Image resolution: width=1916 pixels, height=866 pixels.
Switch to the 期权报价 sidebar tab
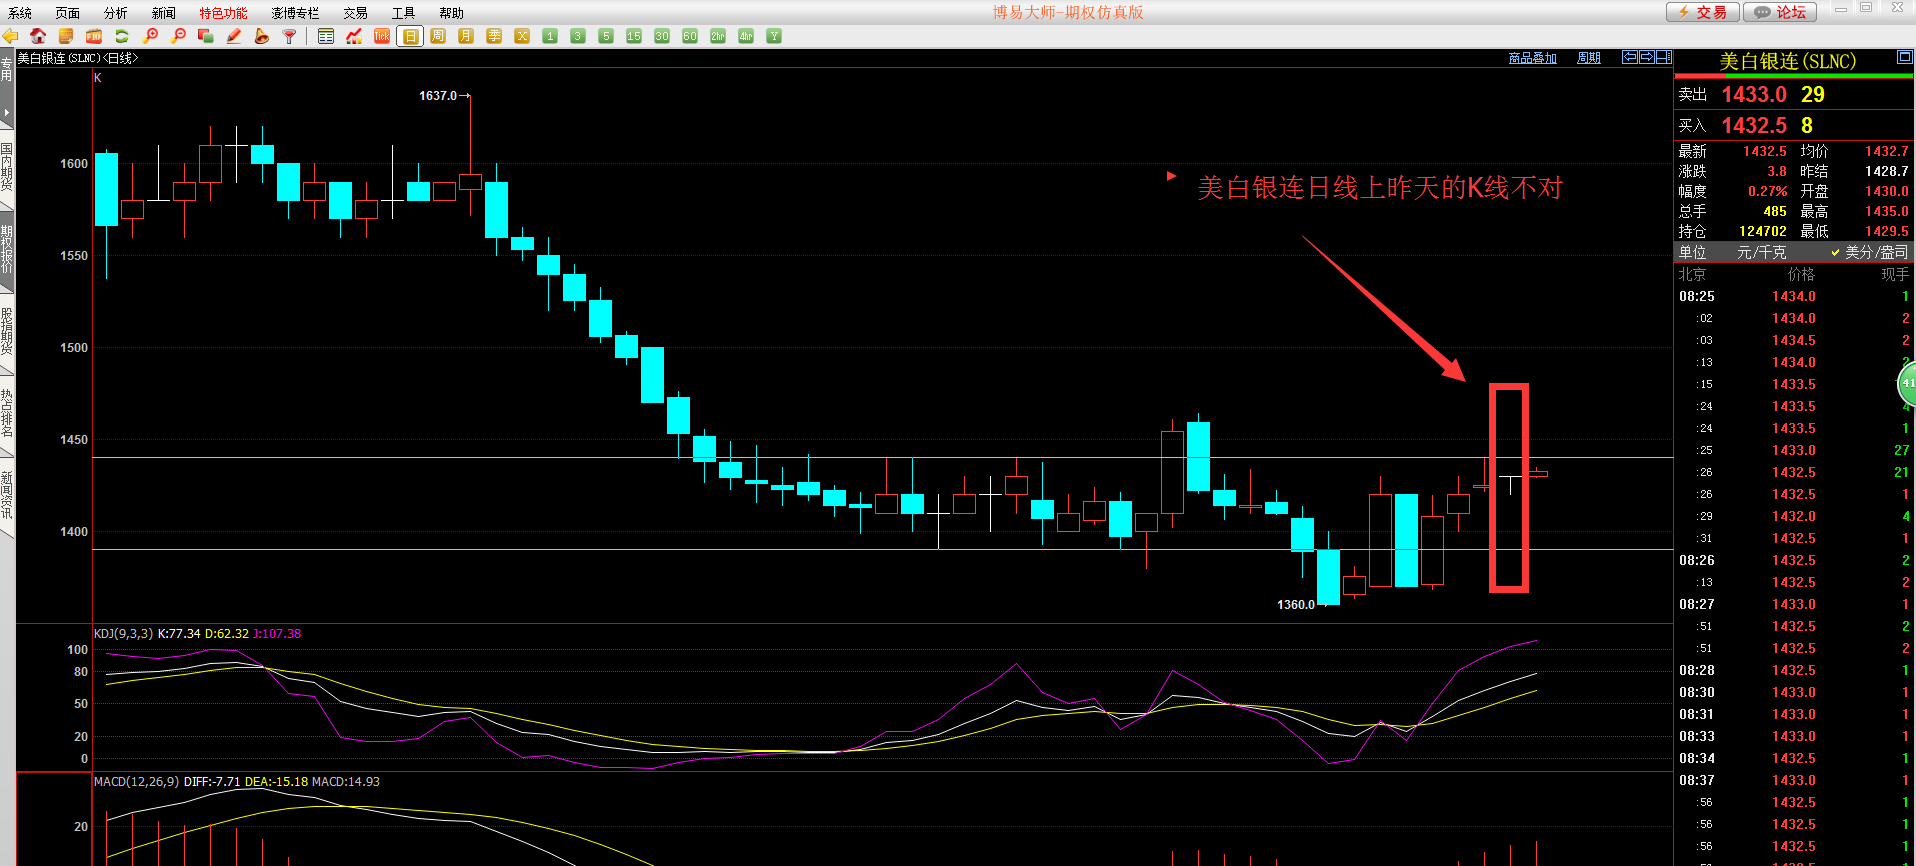[7, 249]
